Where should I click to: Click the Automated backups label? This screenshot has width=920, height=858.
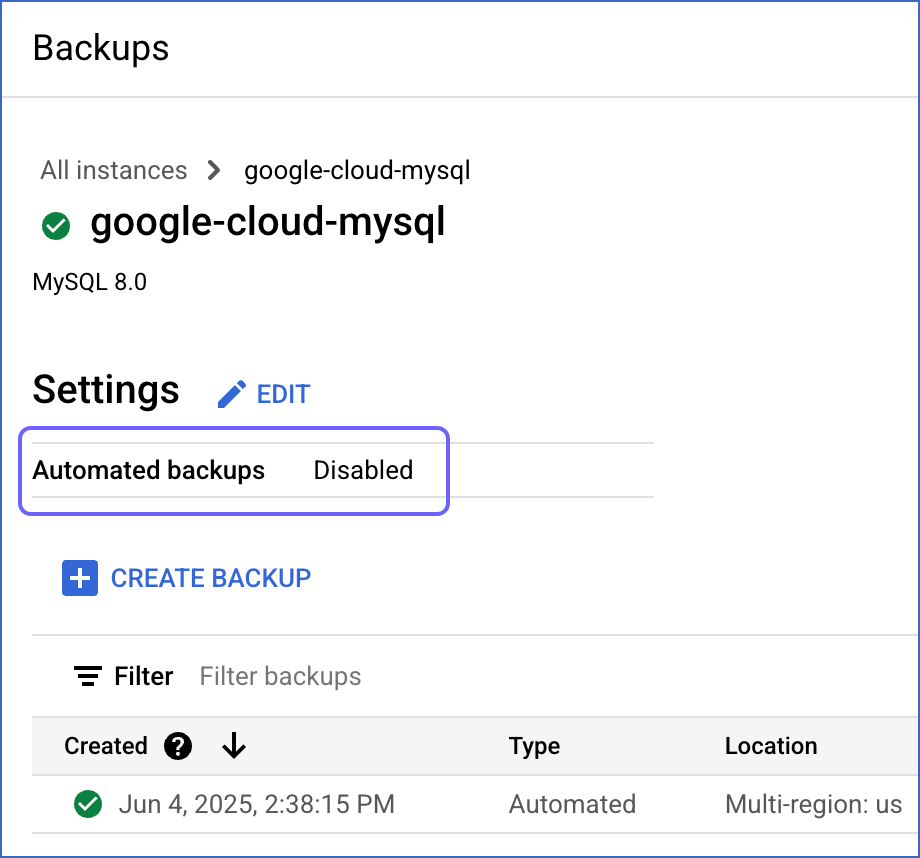point(148,471)
